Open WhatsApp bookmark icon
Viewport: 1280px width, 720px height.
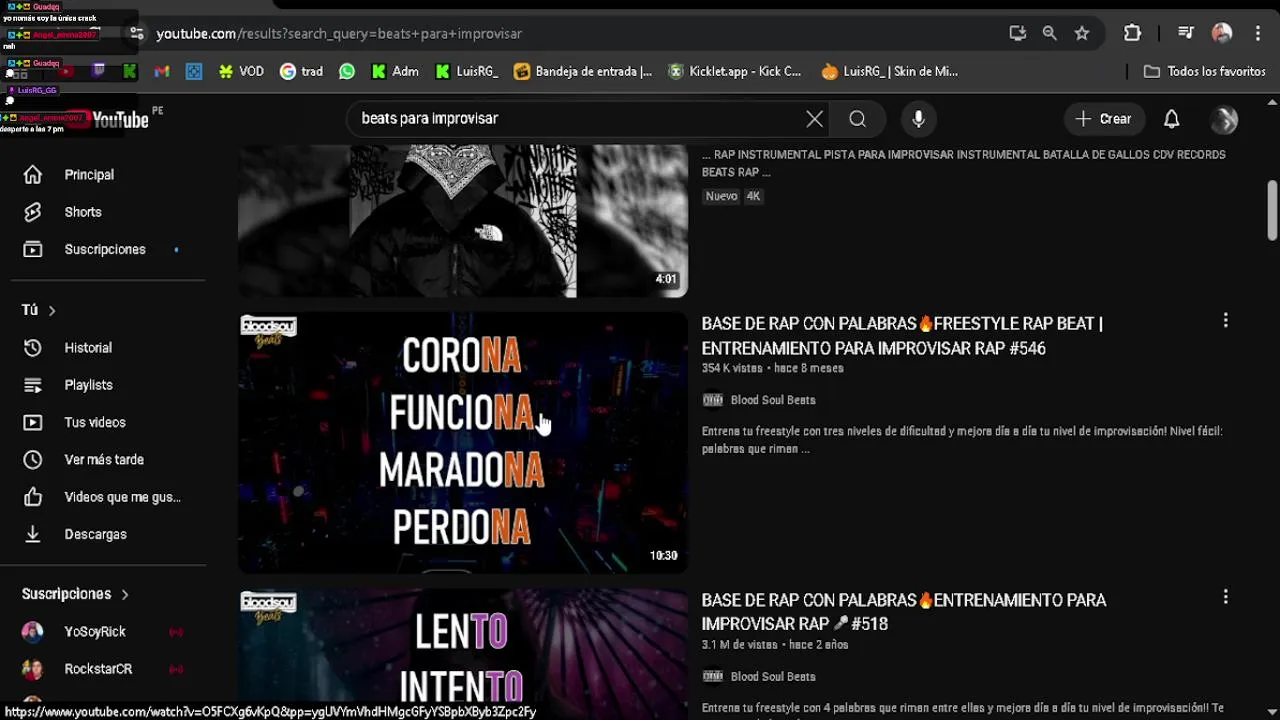pyautogui.click(x=347, y=71)
